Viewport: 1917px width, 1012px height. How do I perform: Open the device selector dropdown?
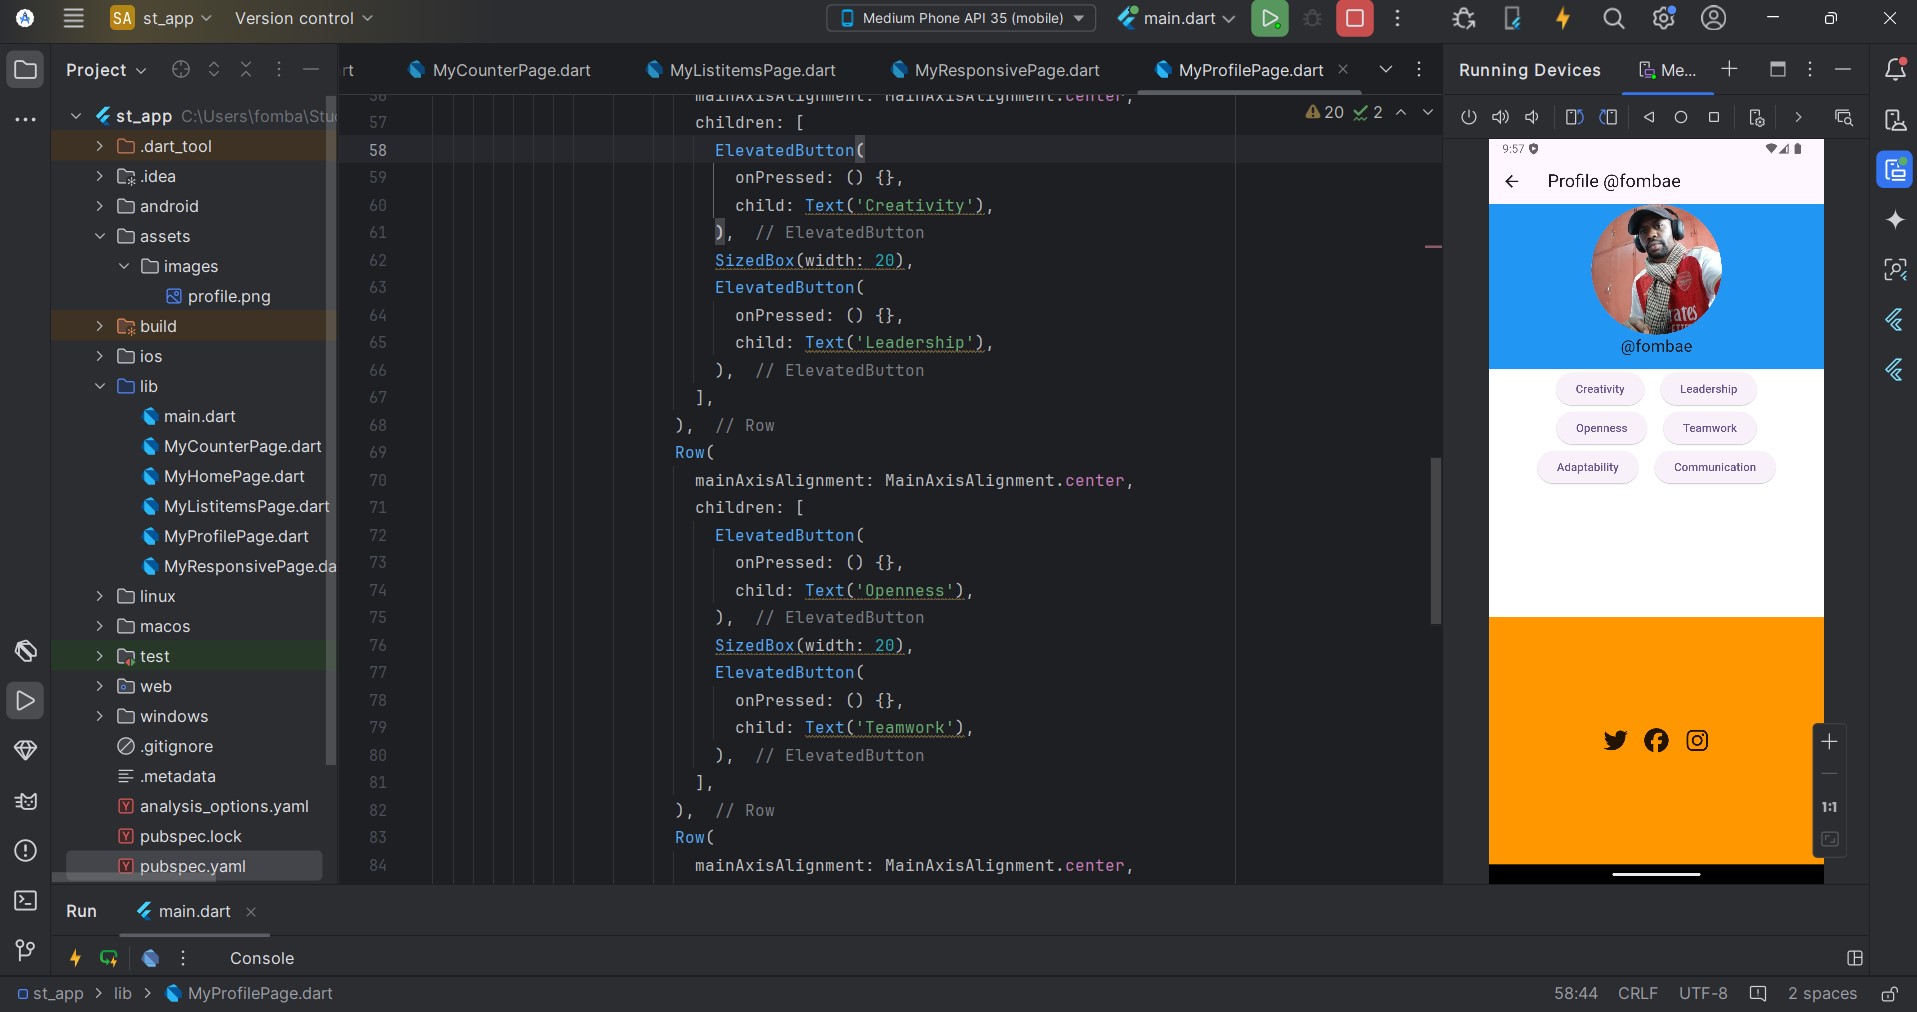point(961,18)
